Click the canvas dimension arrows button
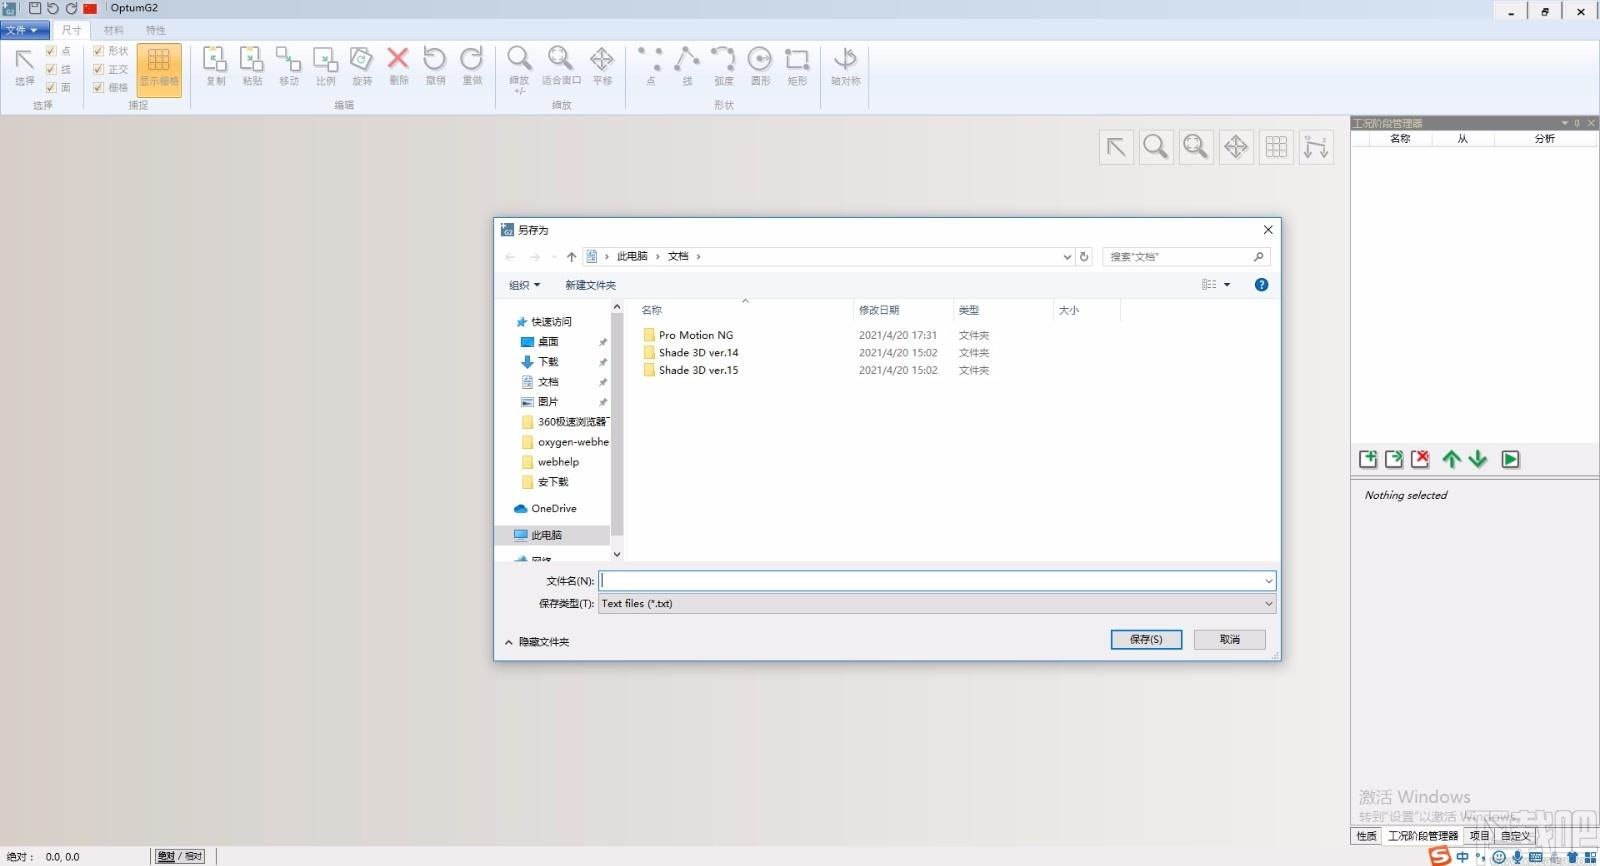This screenshot has height=866, width=1600. point(1316,148)
